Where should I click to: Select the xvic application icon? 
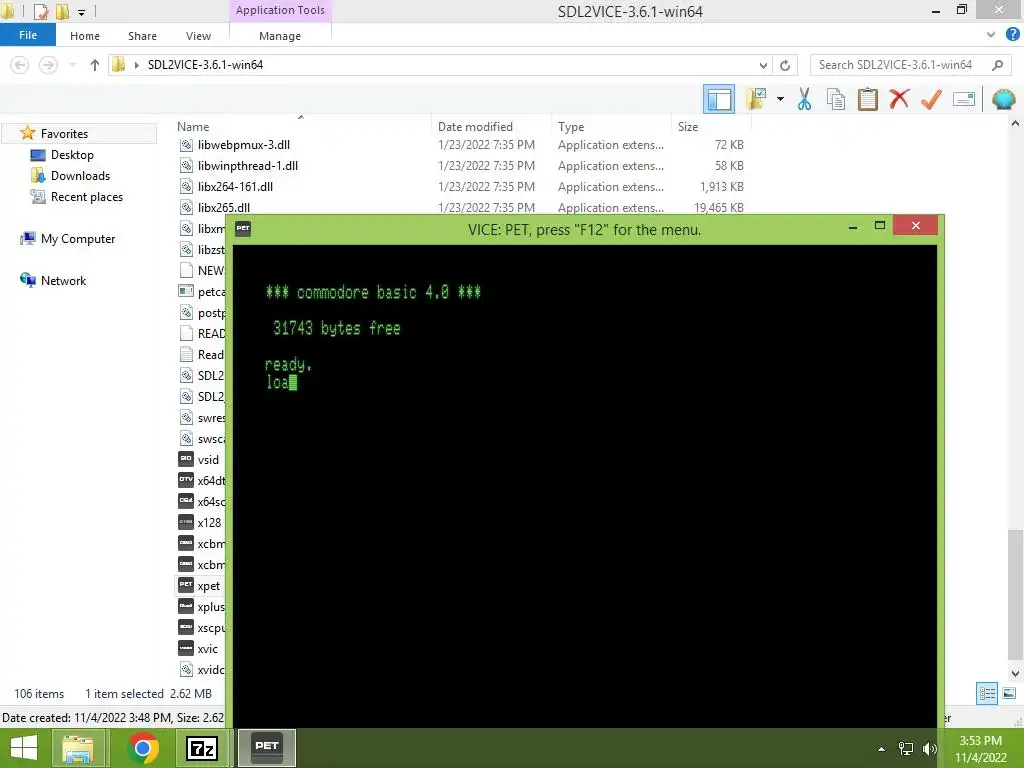tap(186, 648)
